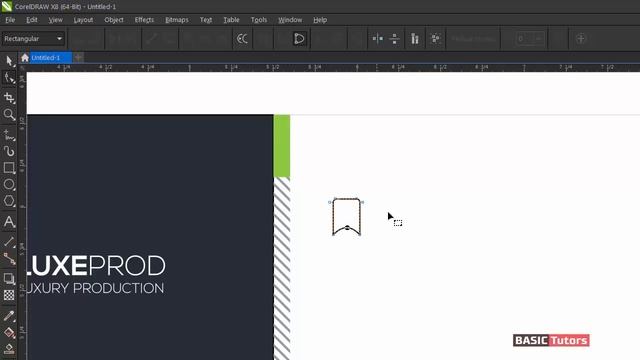Click the Welcome Screen home icon
This screenshot has height=360, width=640.
pyautogui.click(x=25, y=58)
